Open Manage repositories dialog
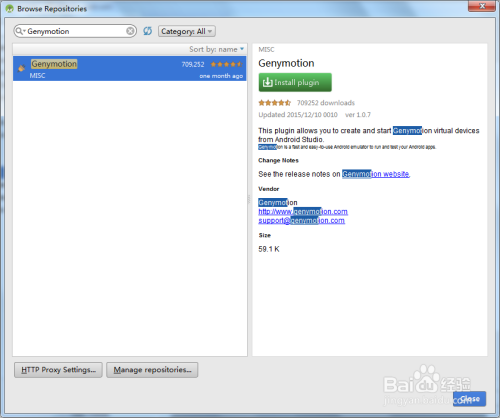Viewport: 500px width, 418px height. (x=152, y=370)
